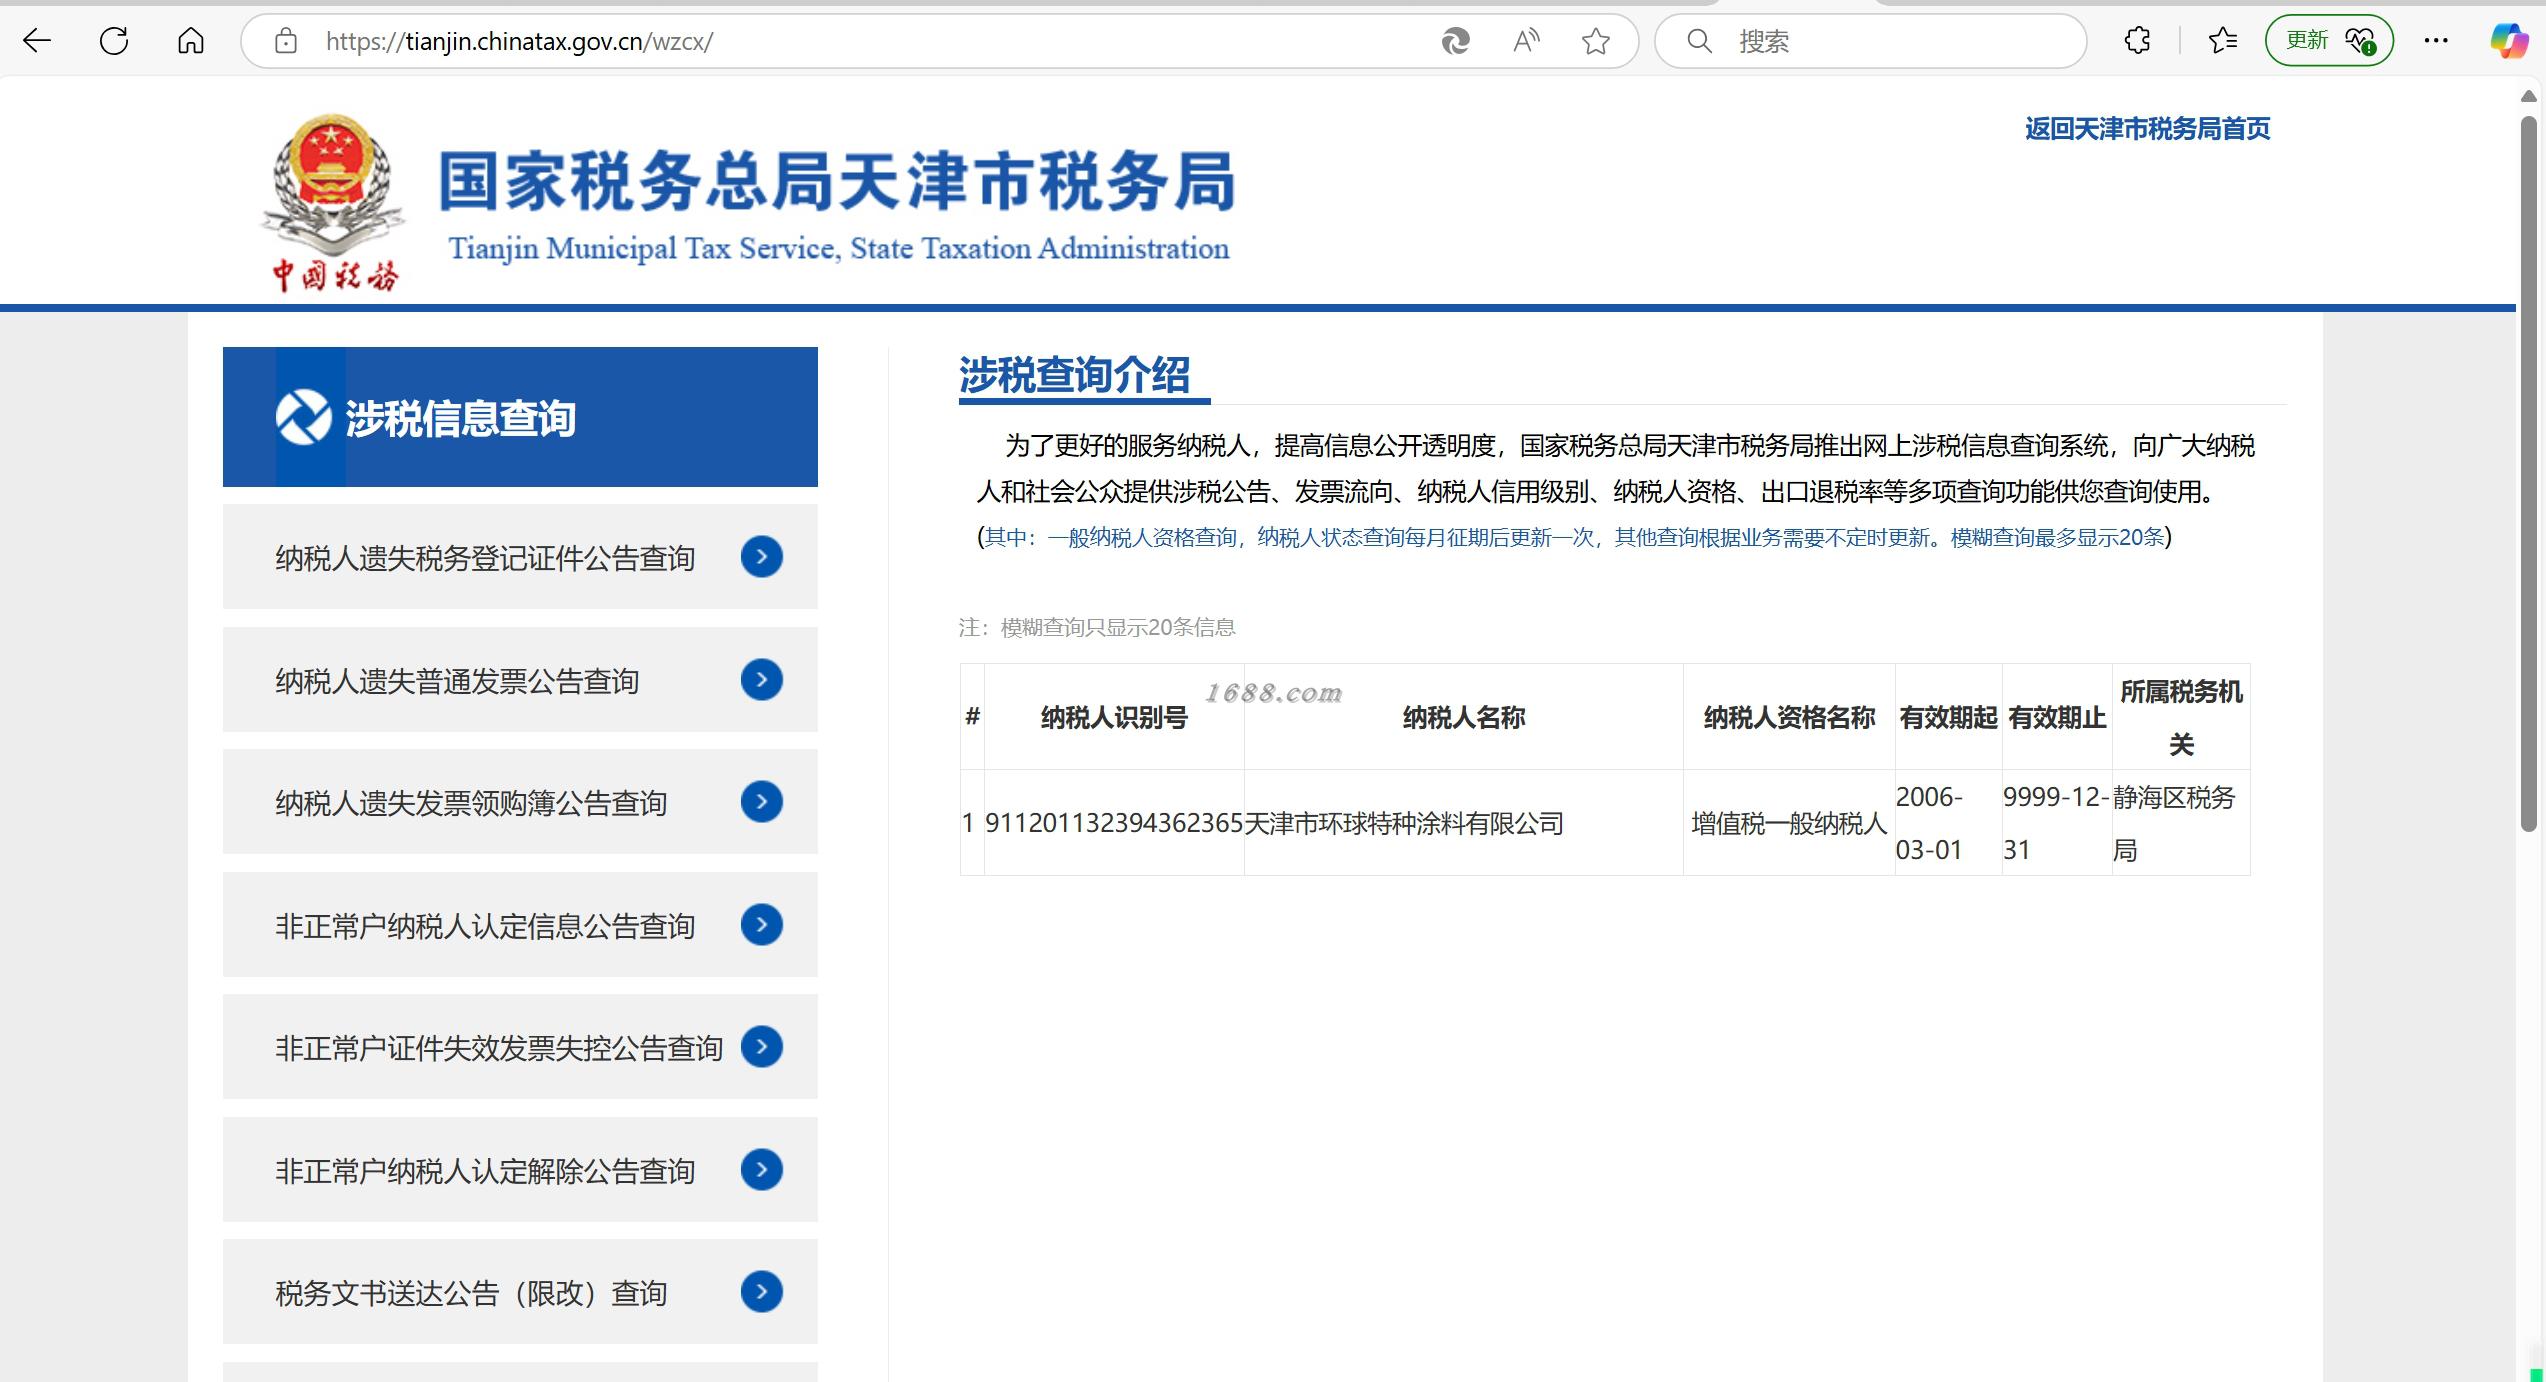Open 纳税人遗失普通发票公告查询 menu item
This screenshot has height=1382, width=2546.
click(520, 680)
